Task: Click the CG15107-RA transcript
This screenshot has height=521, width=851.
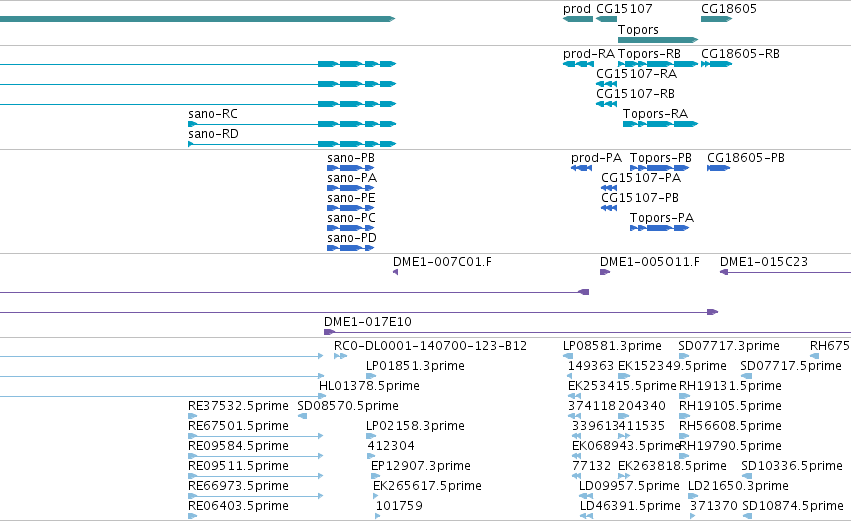Action: [606, 84]
